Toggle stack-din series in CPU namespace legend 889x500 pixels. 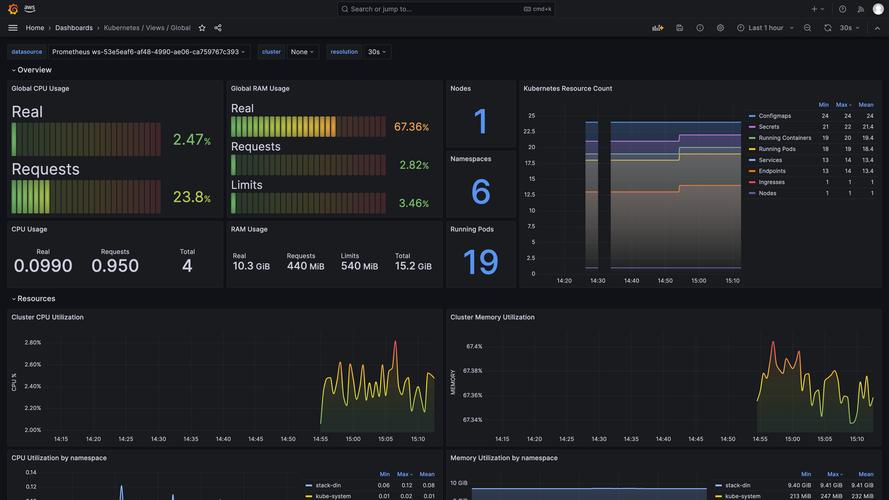(328, 485)
